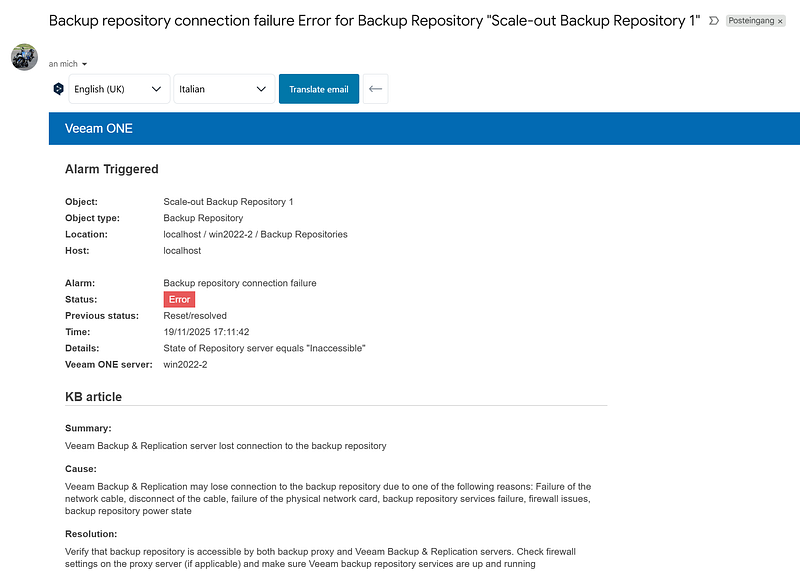Image resolution: width=800 pixels, height=588 pixels.
Task: Click the Alarm Triggered heading
Action: (x=111, y=169)
